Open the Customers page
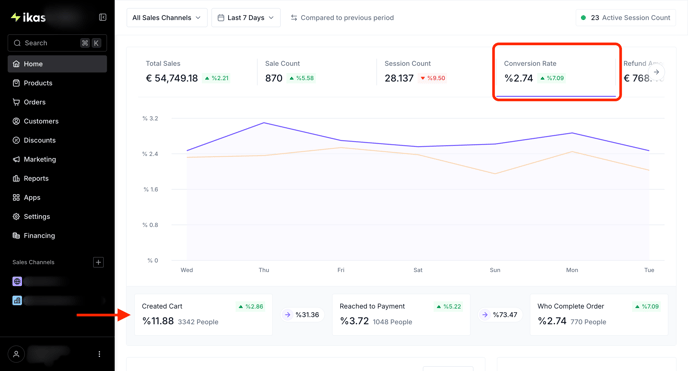Image resolution: width=688 pixels, height=371 pixels. point(57,121)
